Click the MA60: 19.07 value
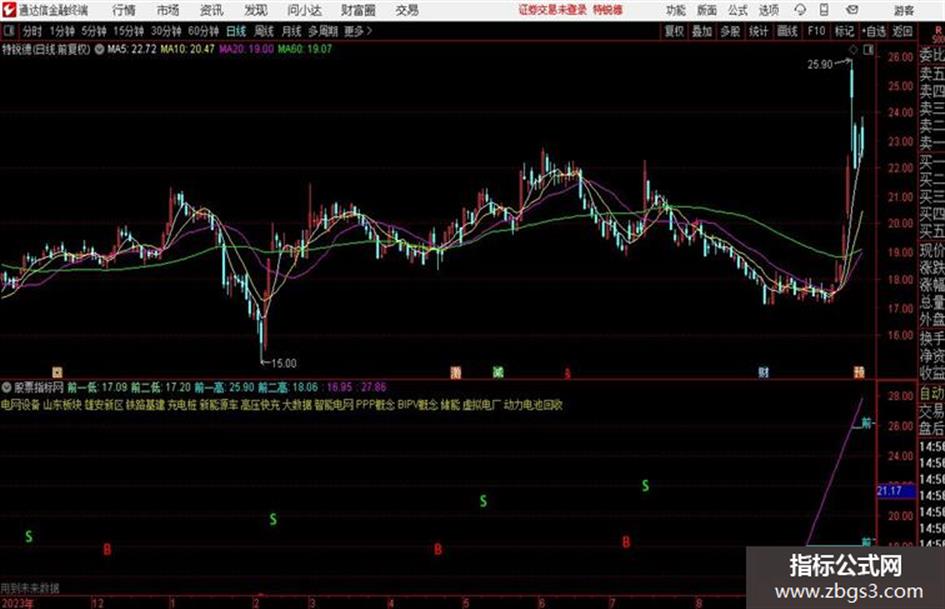The height and width of the screenshot is (609, 945). (304, 49)
